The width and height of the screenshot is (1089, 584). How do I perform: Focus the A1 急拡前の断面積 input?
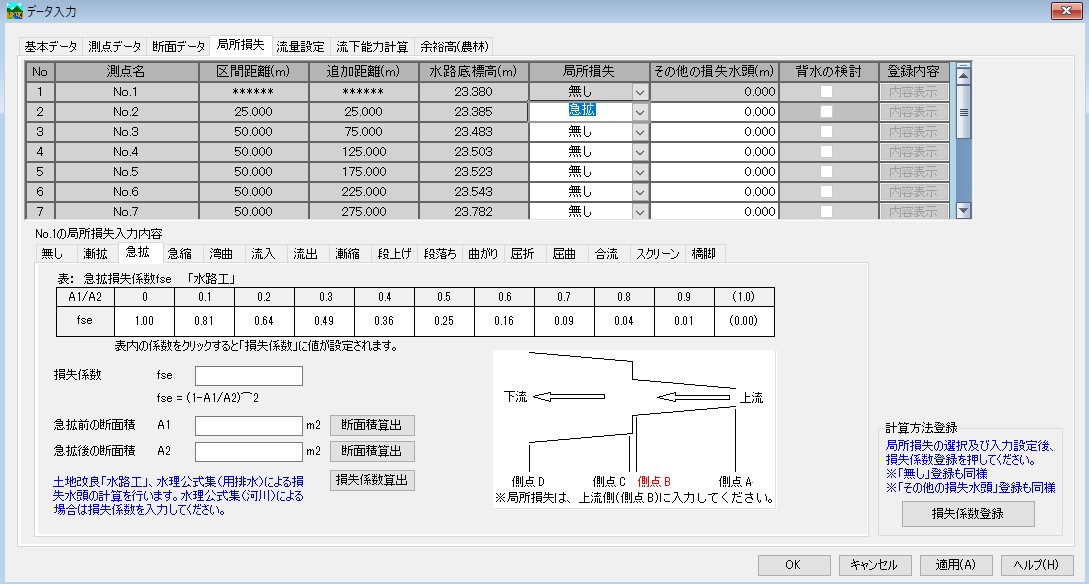point(249,426)
